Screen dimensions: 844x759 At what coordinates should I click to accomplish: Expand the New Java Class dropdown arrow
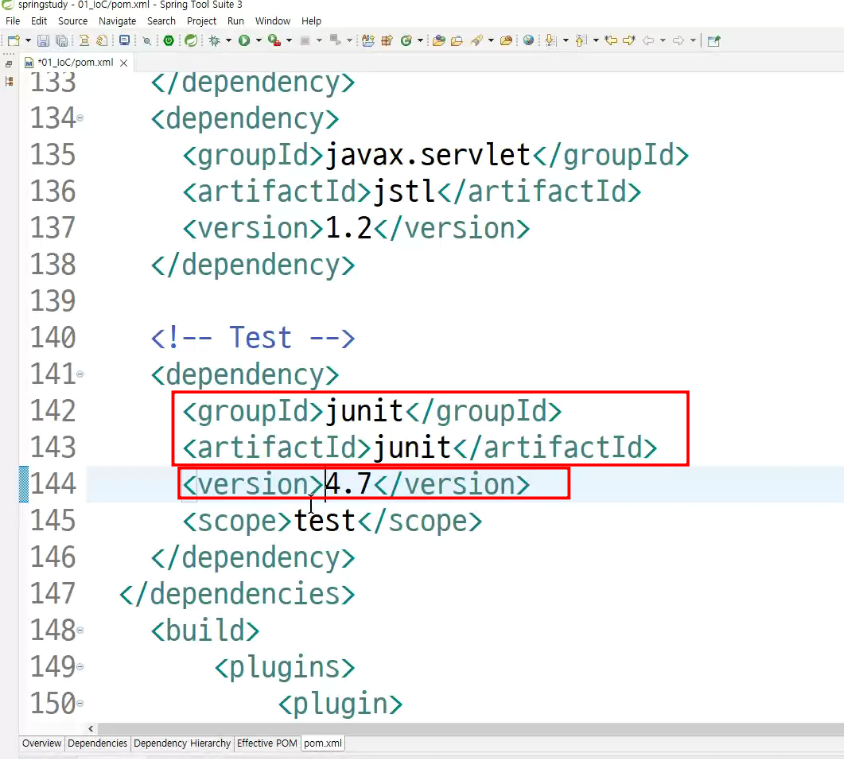[420, 41]
